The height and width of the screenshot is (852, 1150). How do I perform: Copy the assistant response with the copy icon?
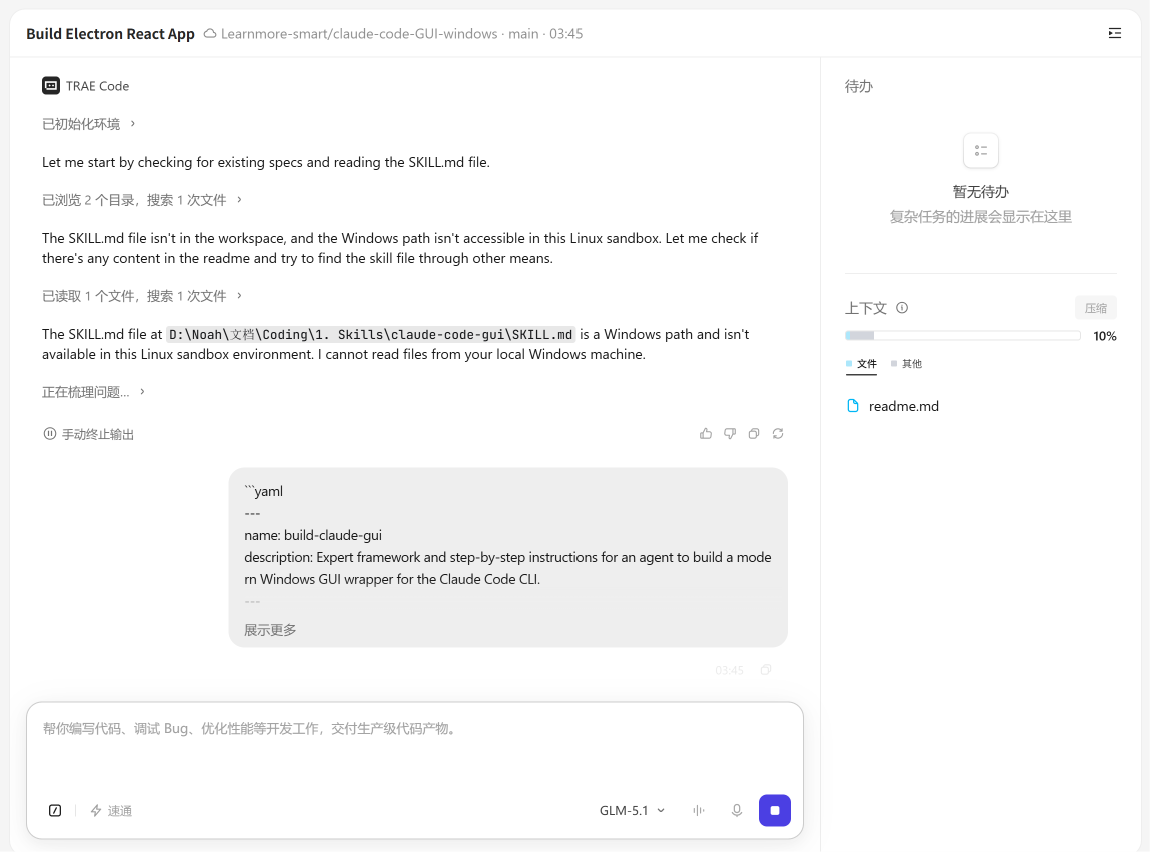pyautogui.click(x=754, y=433)
